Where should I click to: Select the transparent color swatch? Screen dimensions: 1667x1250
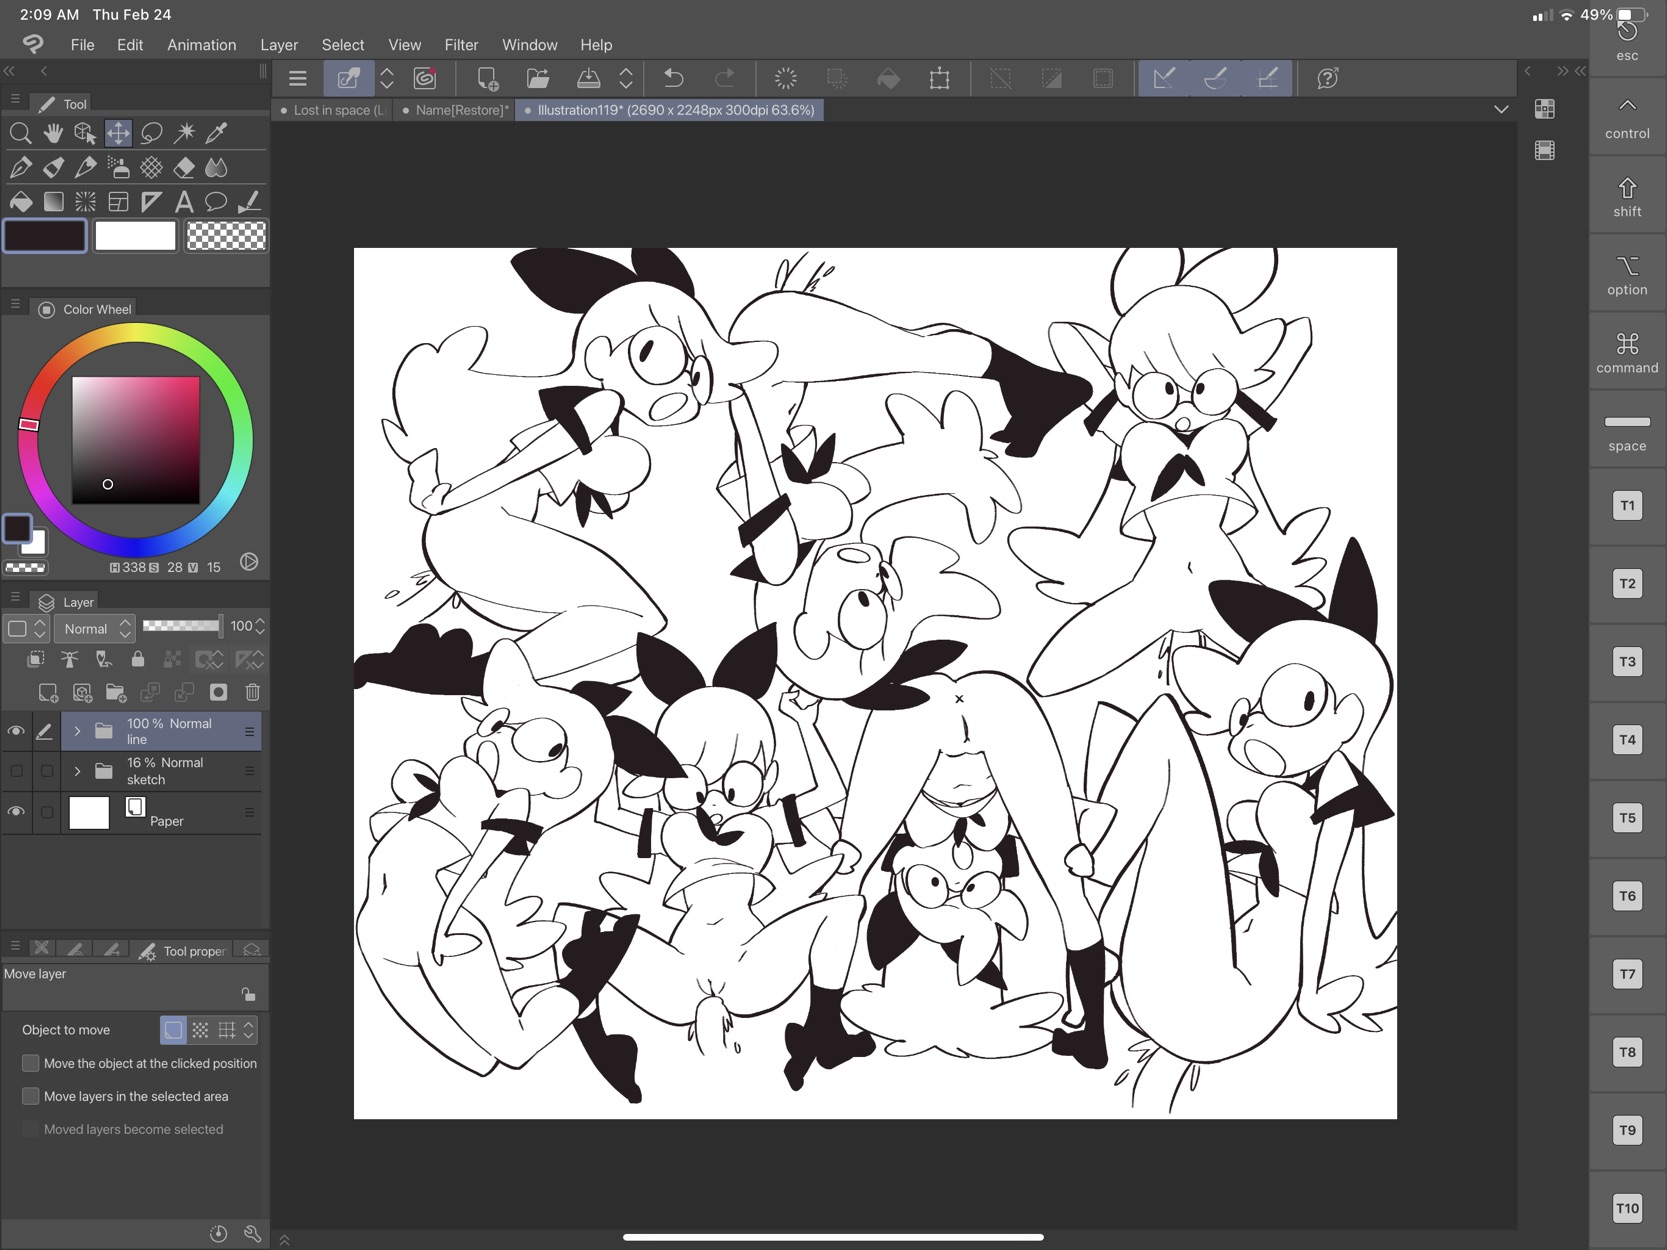point(227,236)
